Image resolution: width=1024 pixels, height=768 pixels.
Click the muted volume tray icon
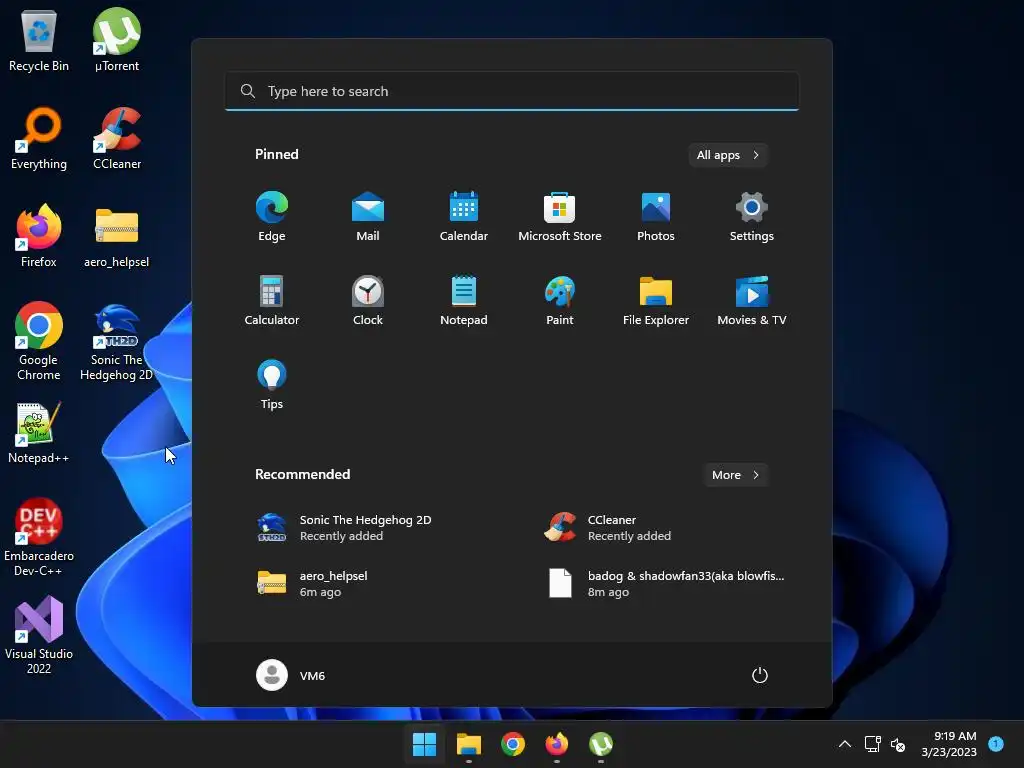[898, 744]
